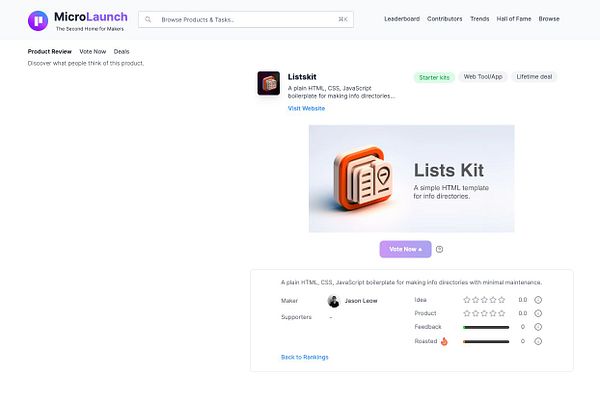The image size is (600, 406).
Task: Click the Roasted progress bar
Action: 486,342
